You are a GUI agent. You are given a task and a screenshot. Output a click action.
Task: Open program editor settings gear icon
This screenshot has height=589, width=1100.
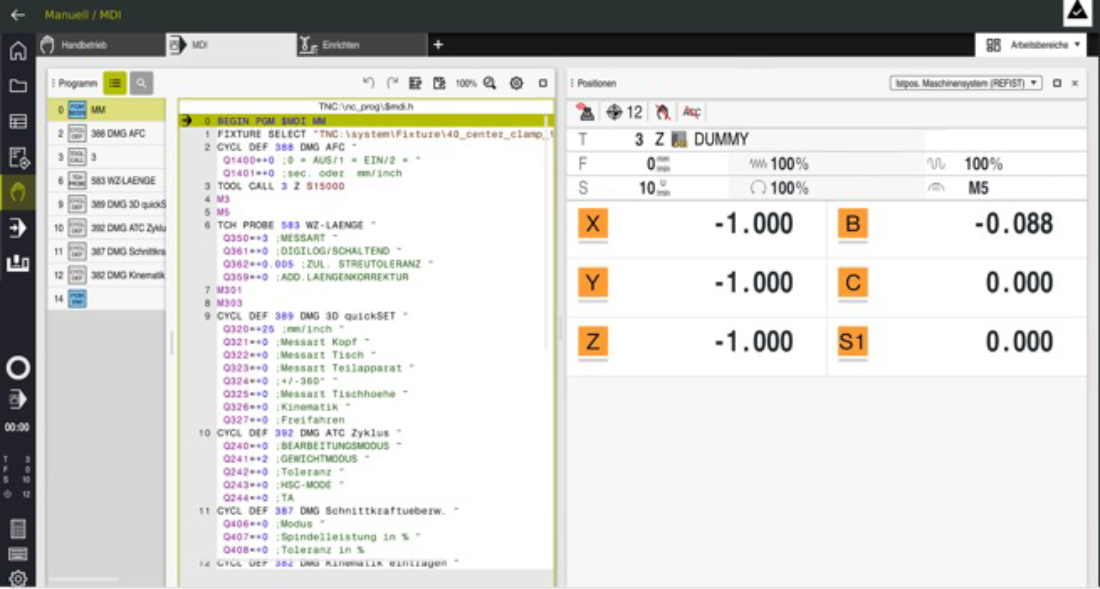(x=517, y=84)
